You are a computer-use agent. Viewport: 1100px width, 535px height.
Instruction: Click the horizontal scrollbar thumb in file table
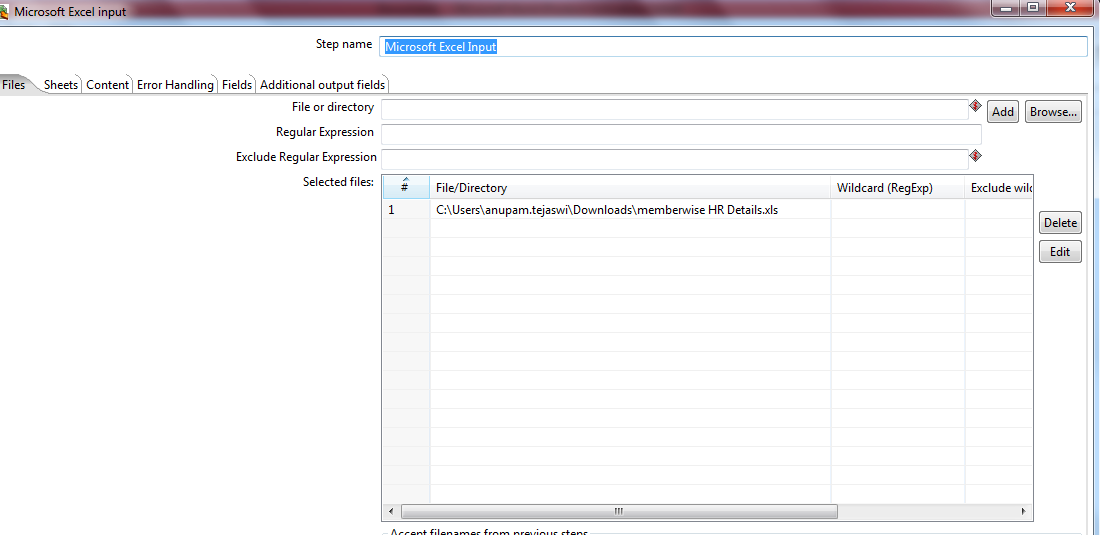click(x=619, y=512)
